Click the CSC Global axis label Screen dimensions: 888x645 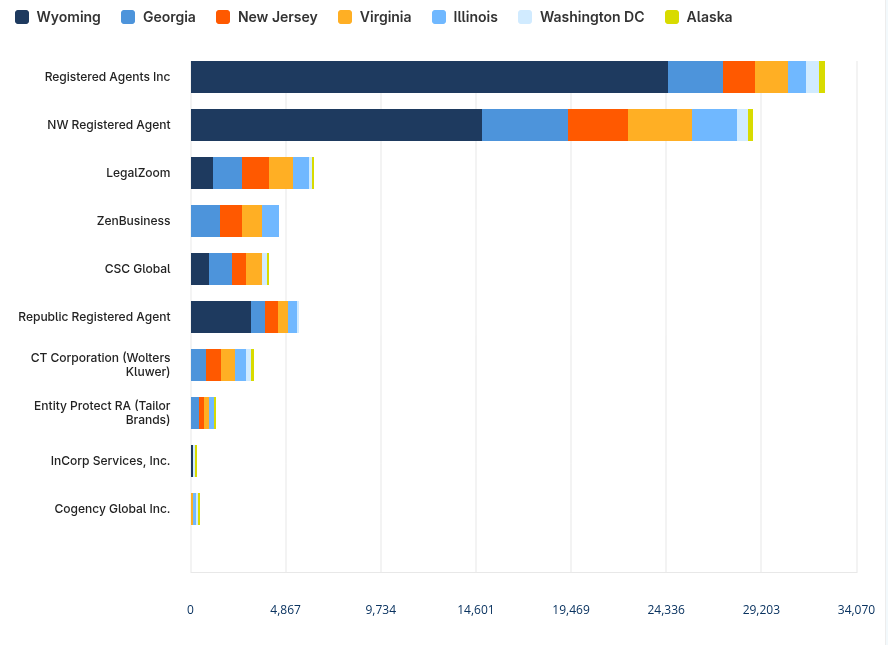click(x=138, y=269)
